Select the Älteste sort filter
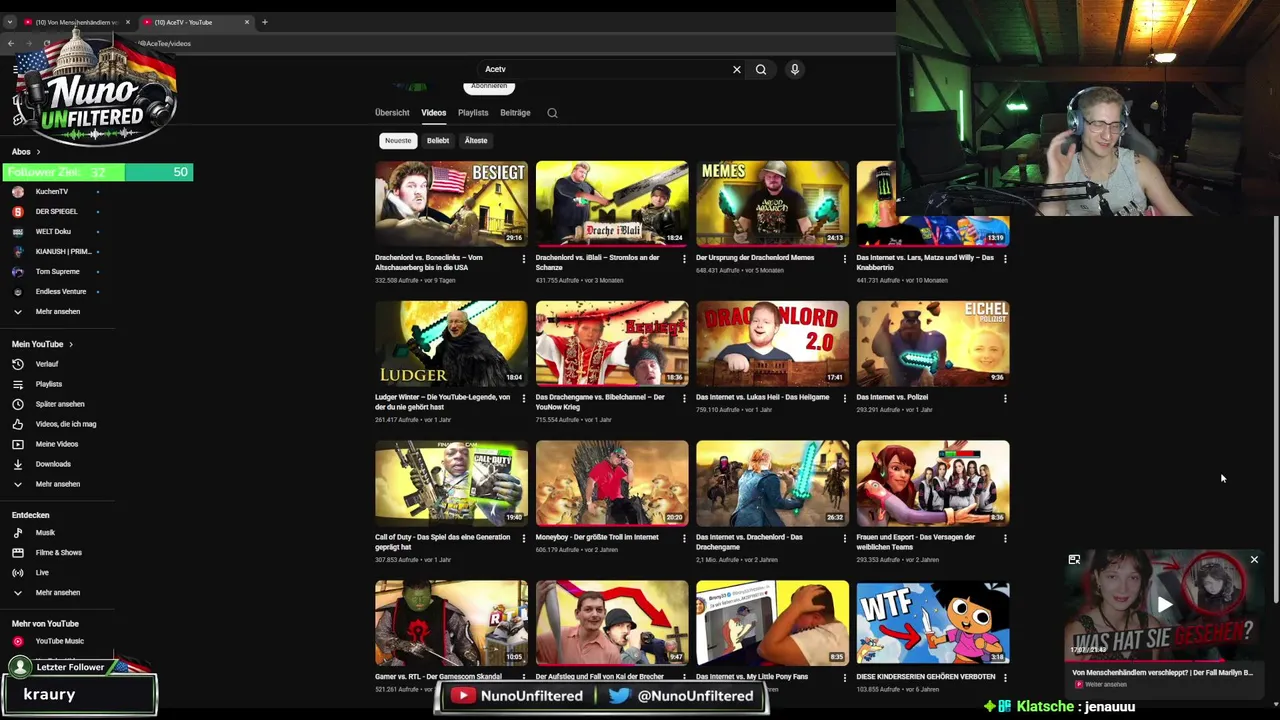The height and width of the screenshot is (720, 1280). 476,141
